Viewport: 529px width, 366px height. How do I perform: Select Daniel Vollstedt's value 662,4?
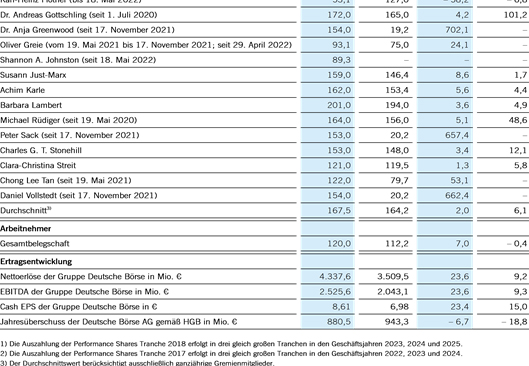coord(457,195)
